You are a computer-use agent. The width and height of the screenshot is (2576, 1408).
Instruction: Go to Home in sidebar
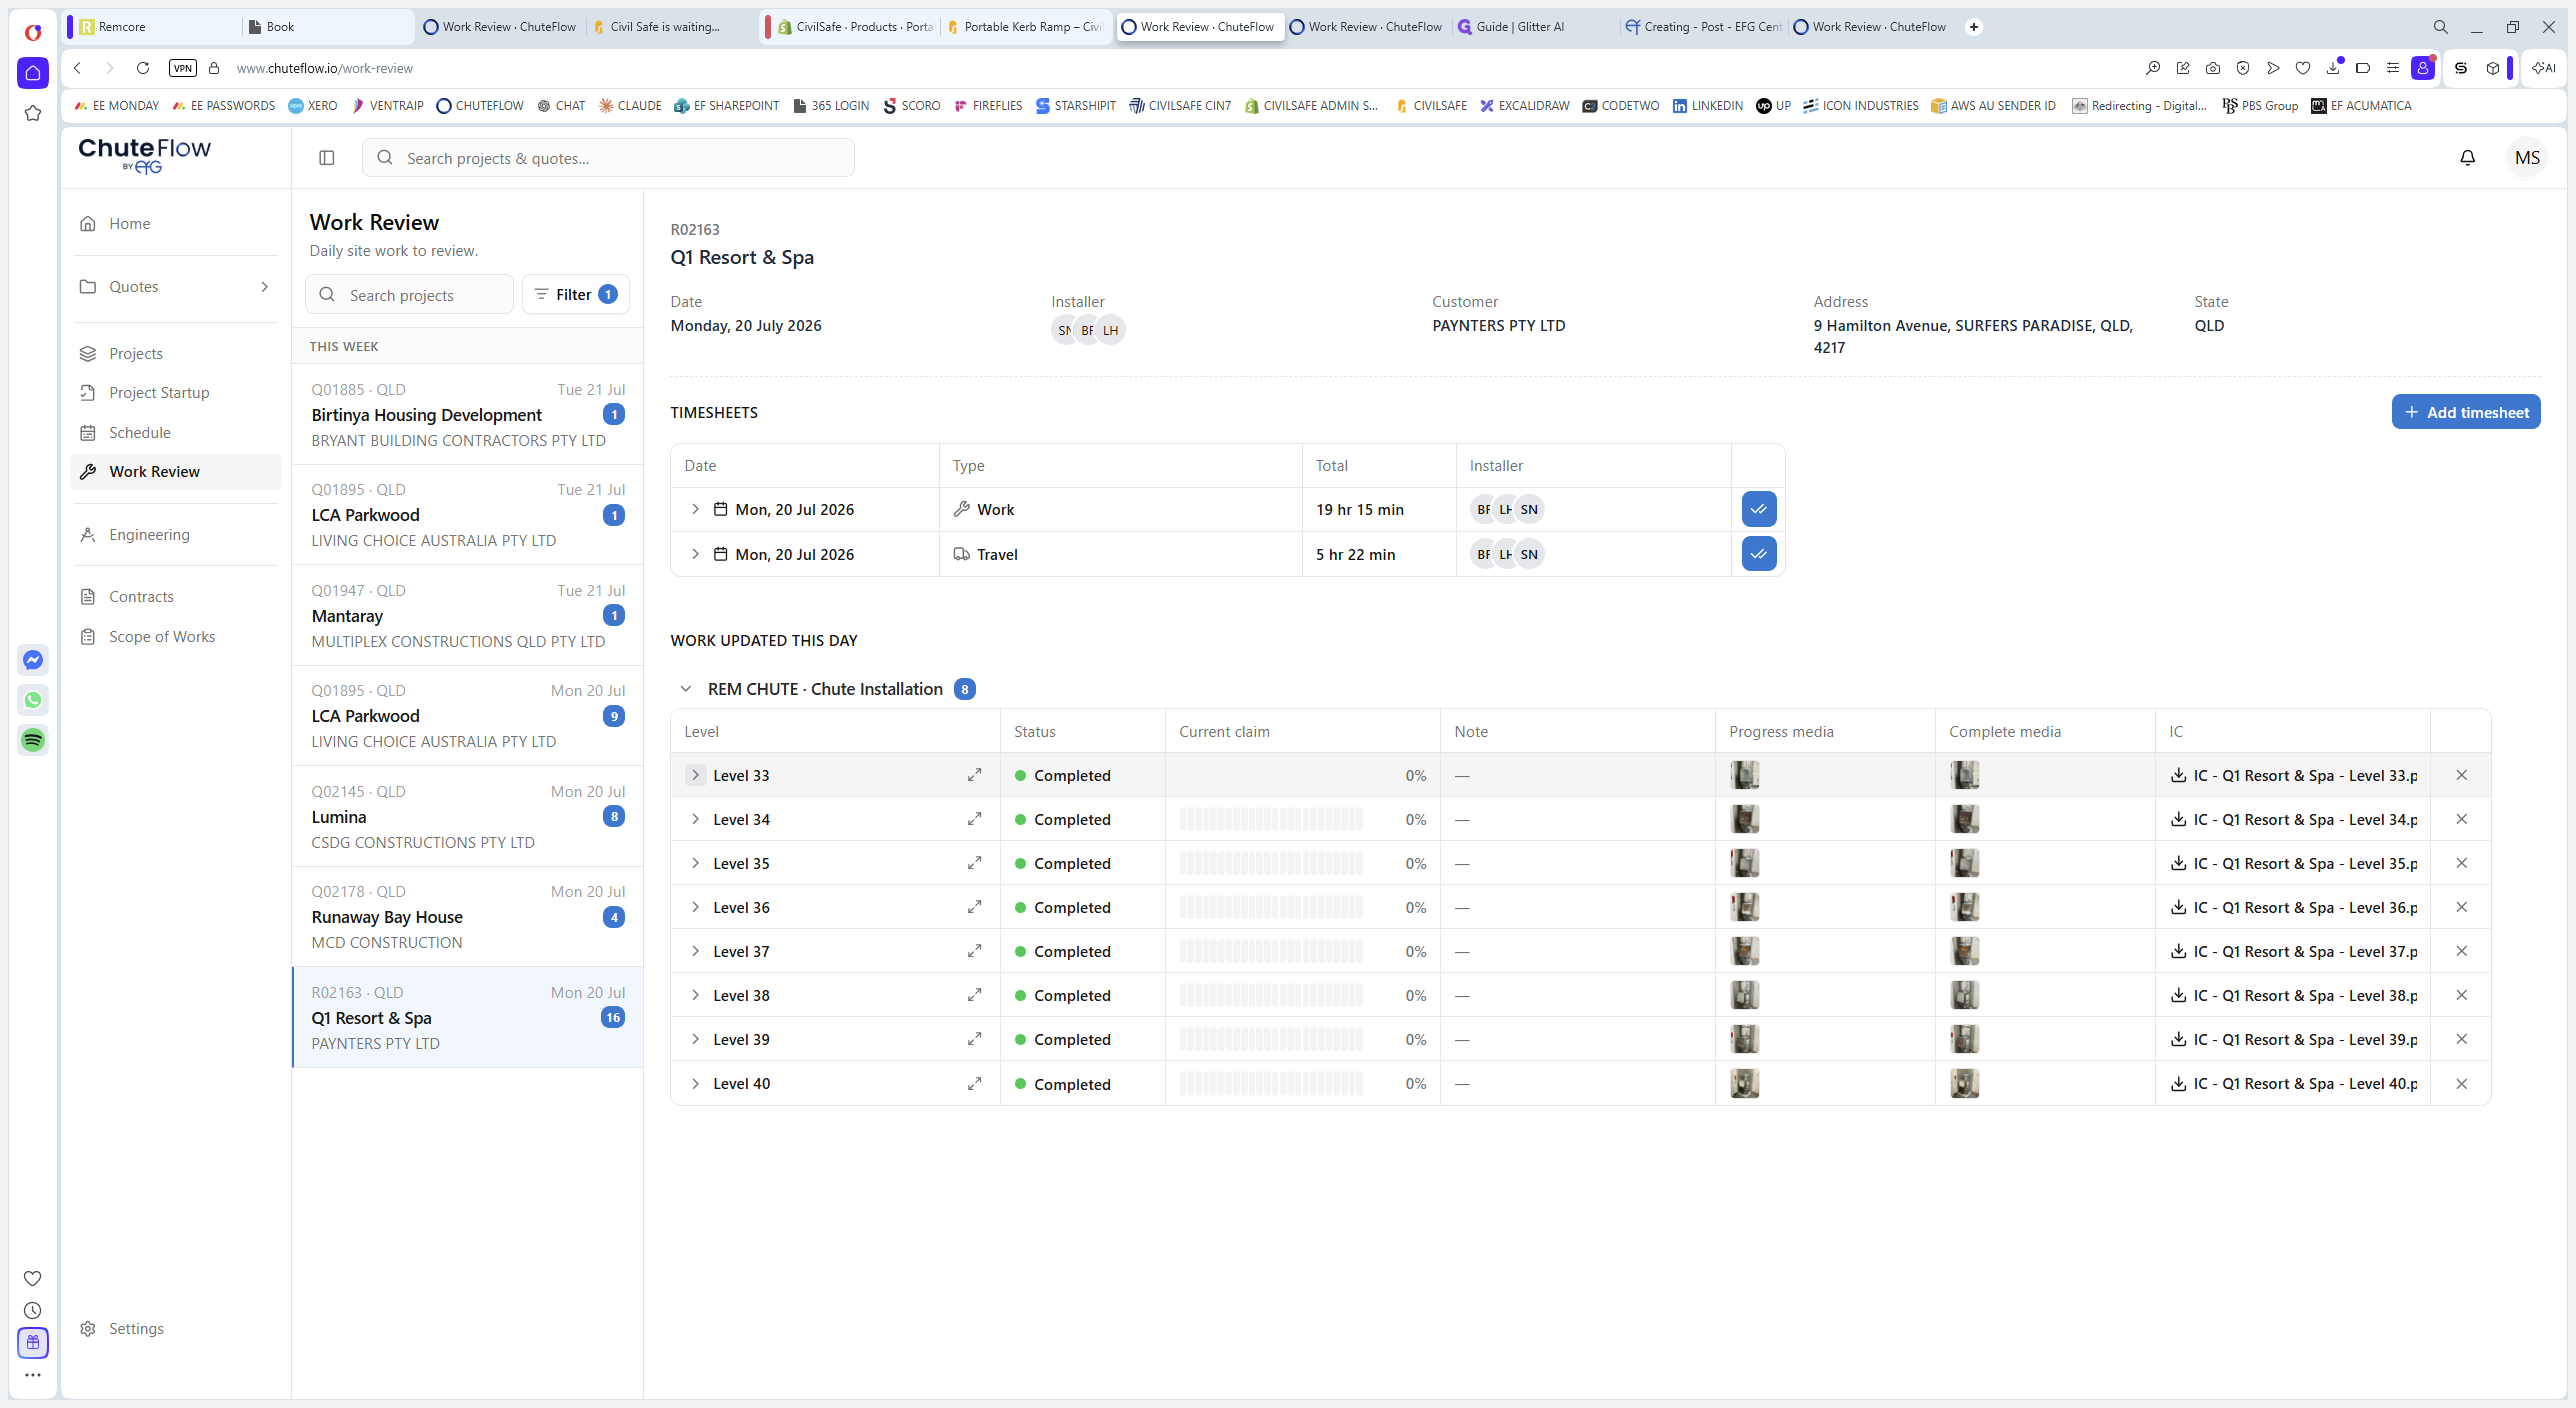[176, 224]
